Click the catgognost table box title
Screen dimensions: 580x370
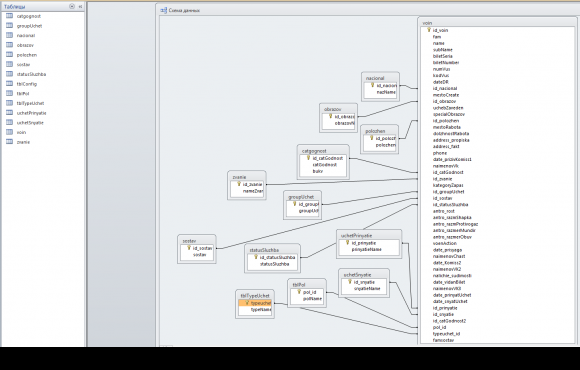point(314,151)
